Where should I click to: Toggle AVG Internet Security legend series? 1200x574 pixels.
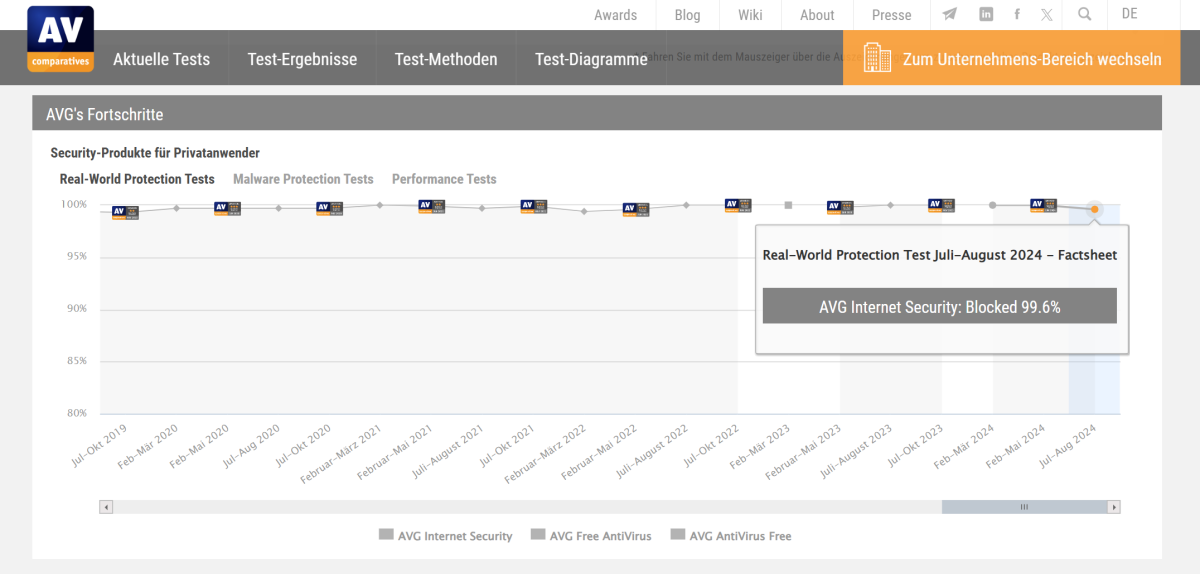coord(445,536)
